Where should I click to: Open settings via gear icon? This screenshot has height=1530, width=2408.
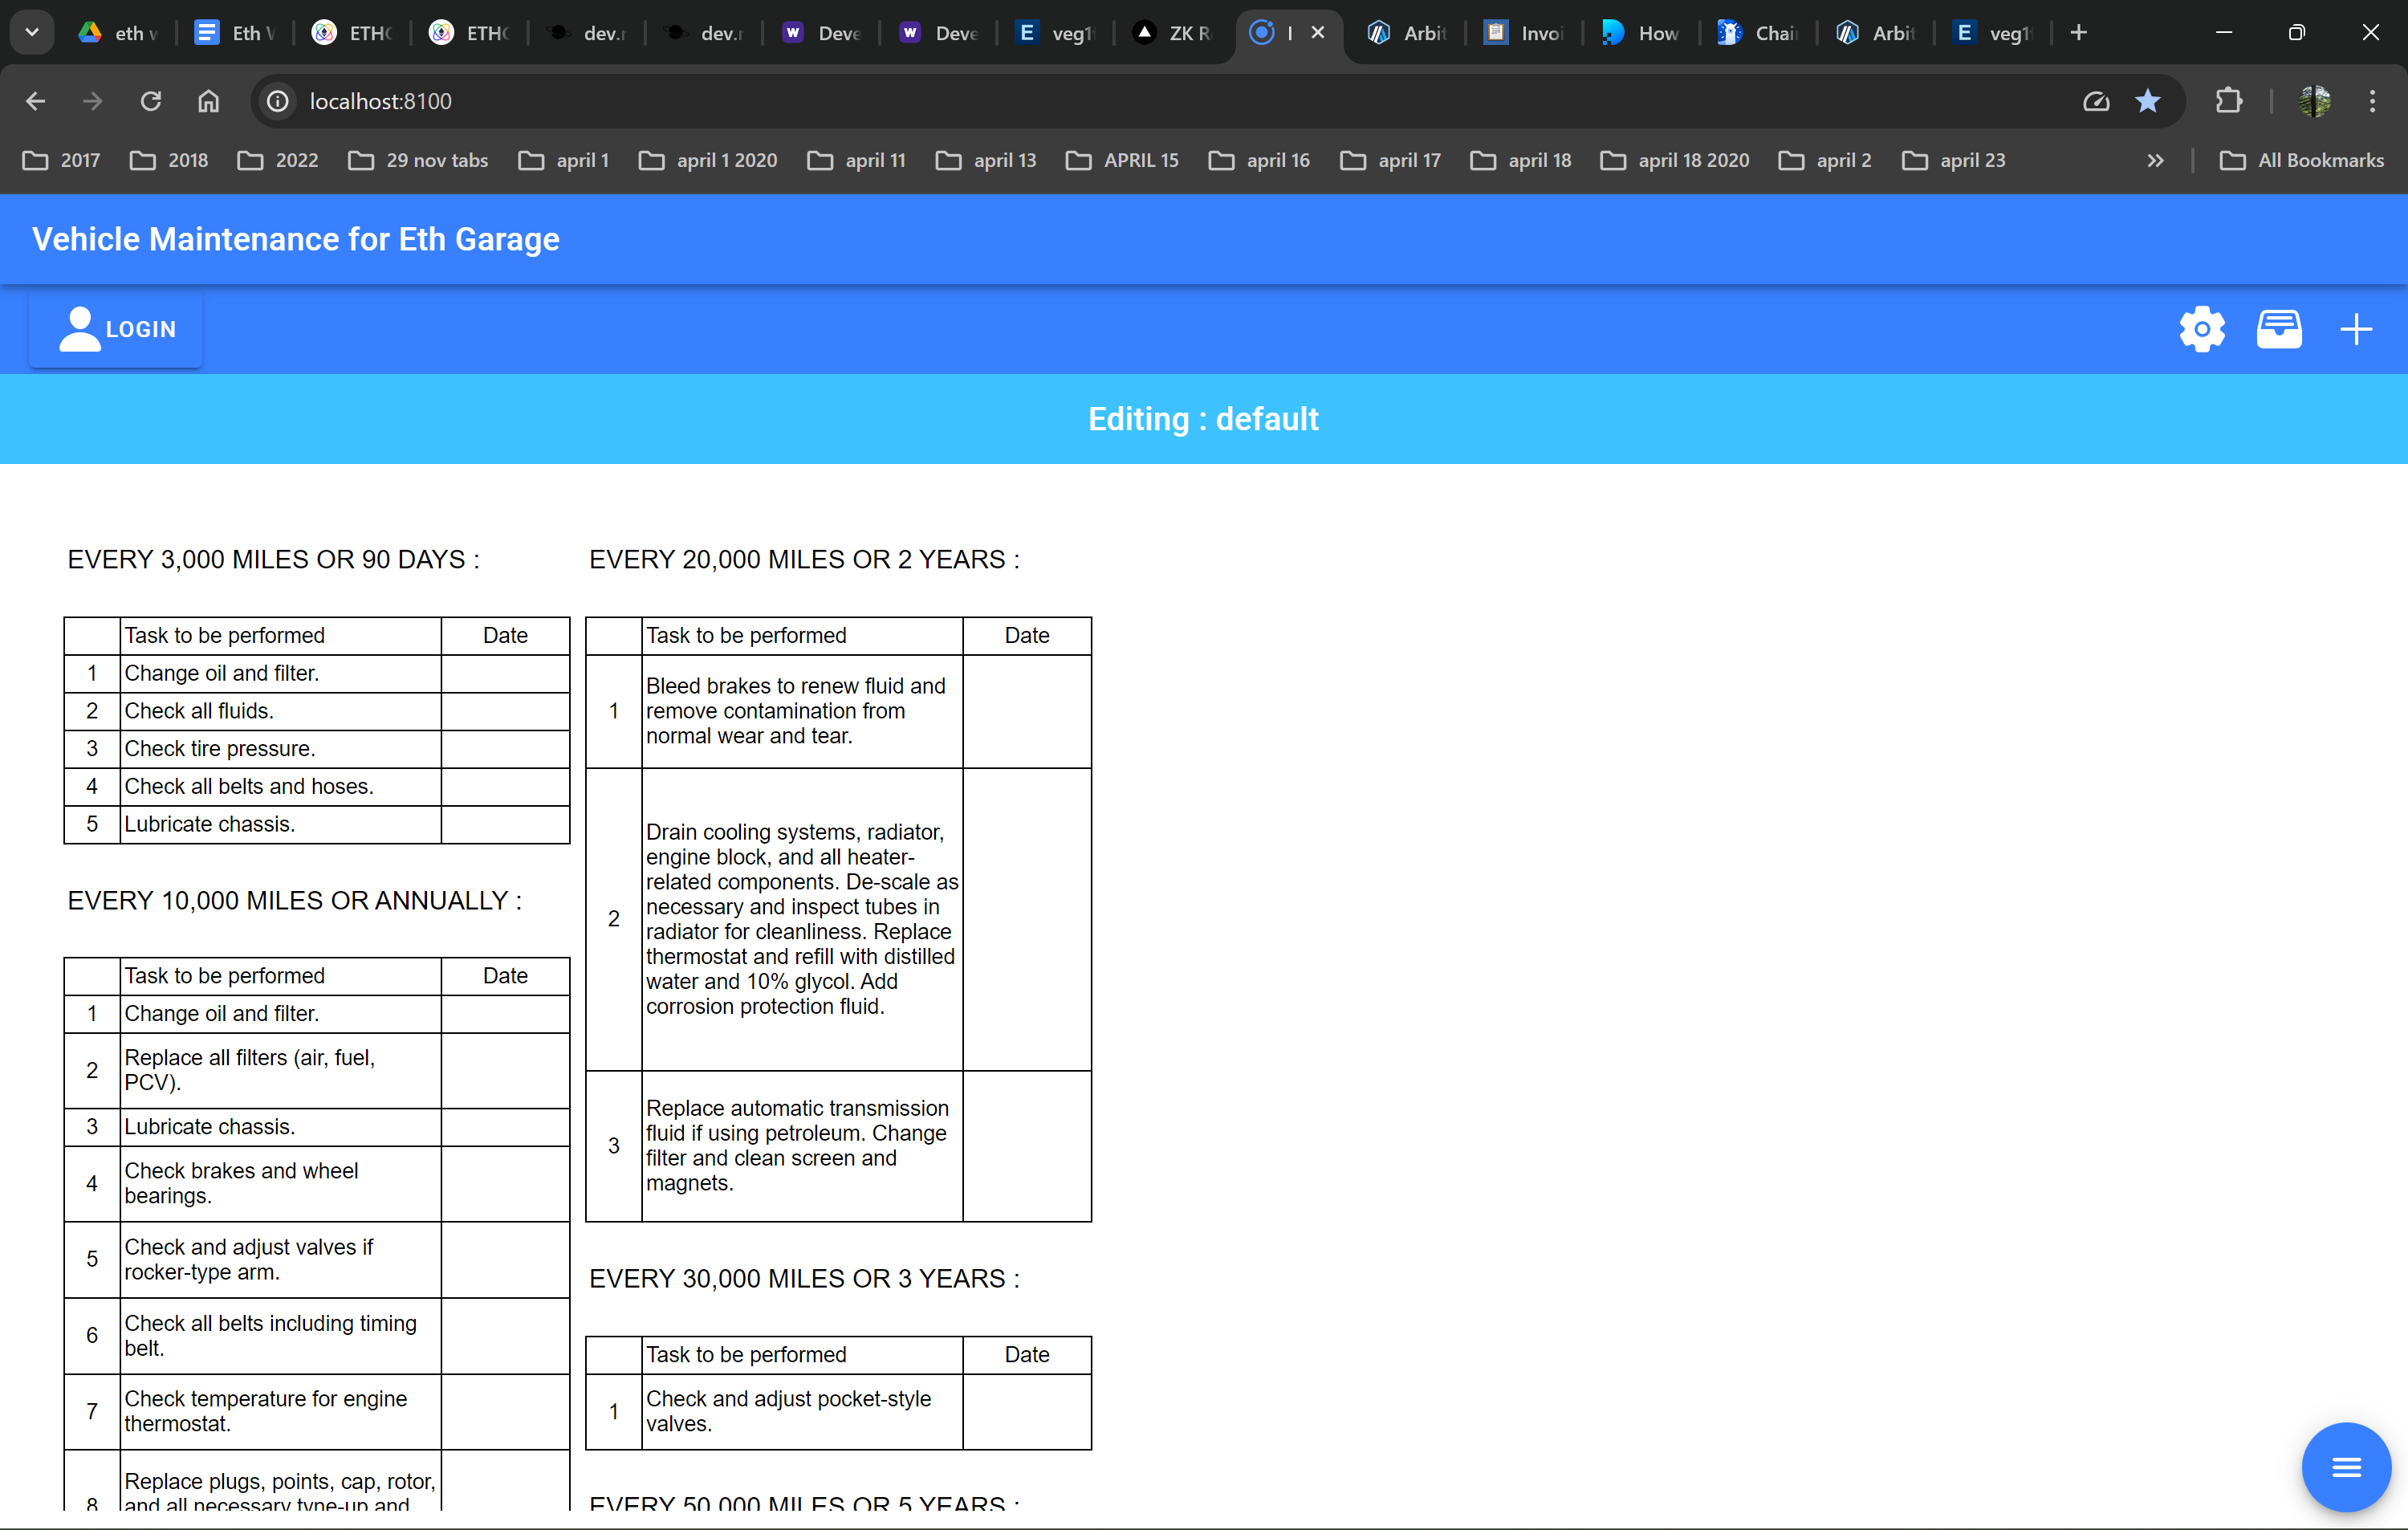click(2201, 328)
